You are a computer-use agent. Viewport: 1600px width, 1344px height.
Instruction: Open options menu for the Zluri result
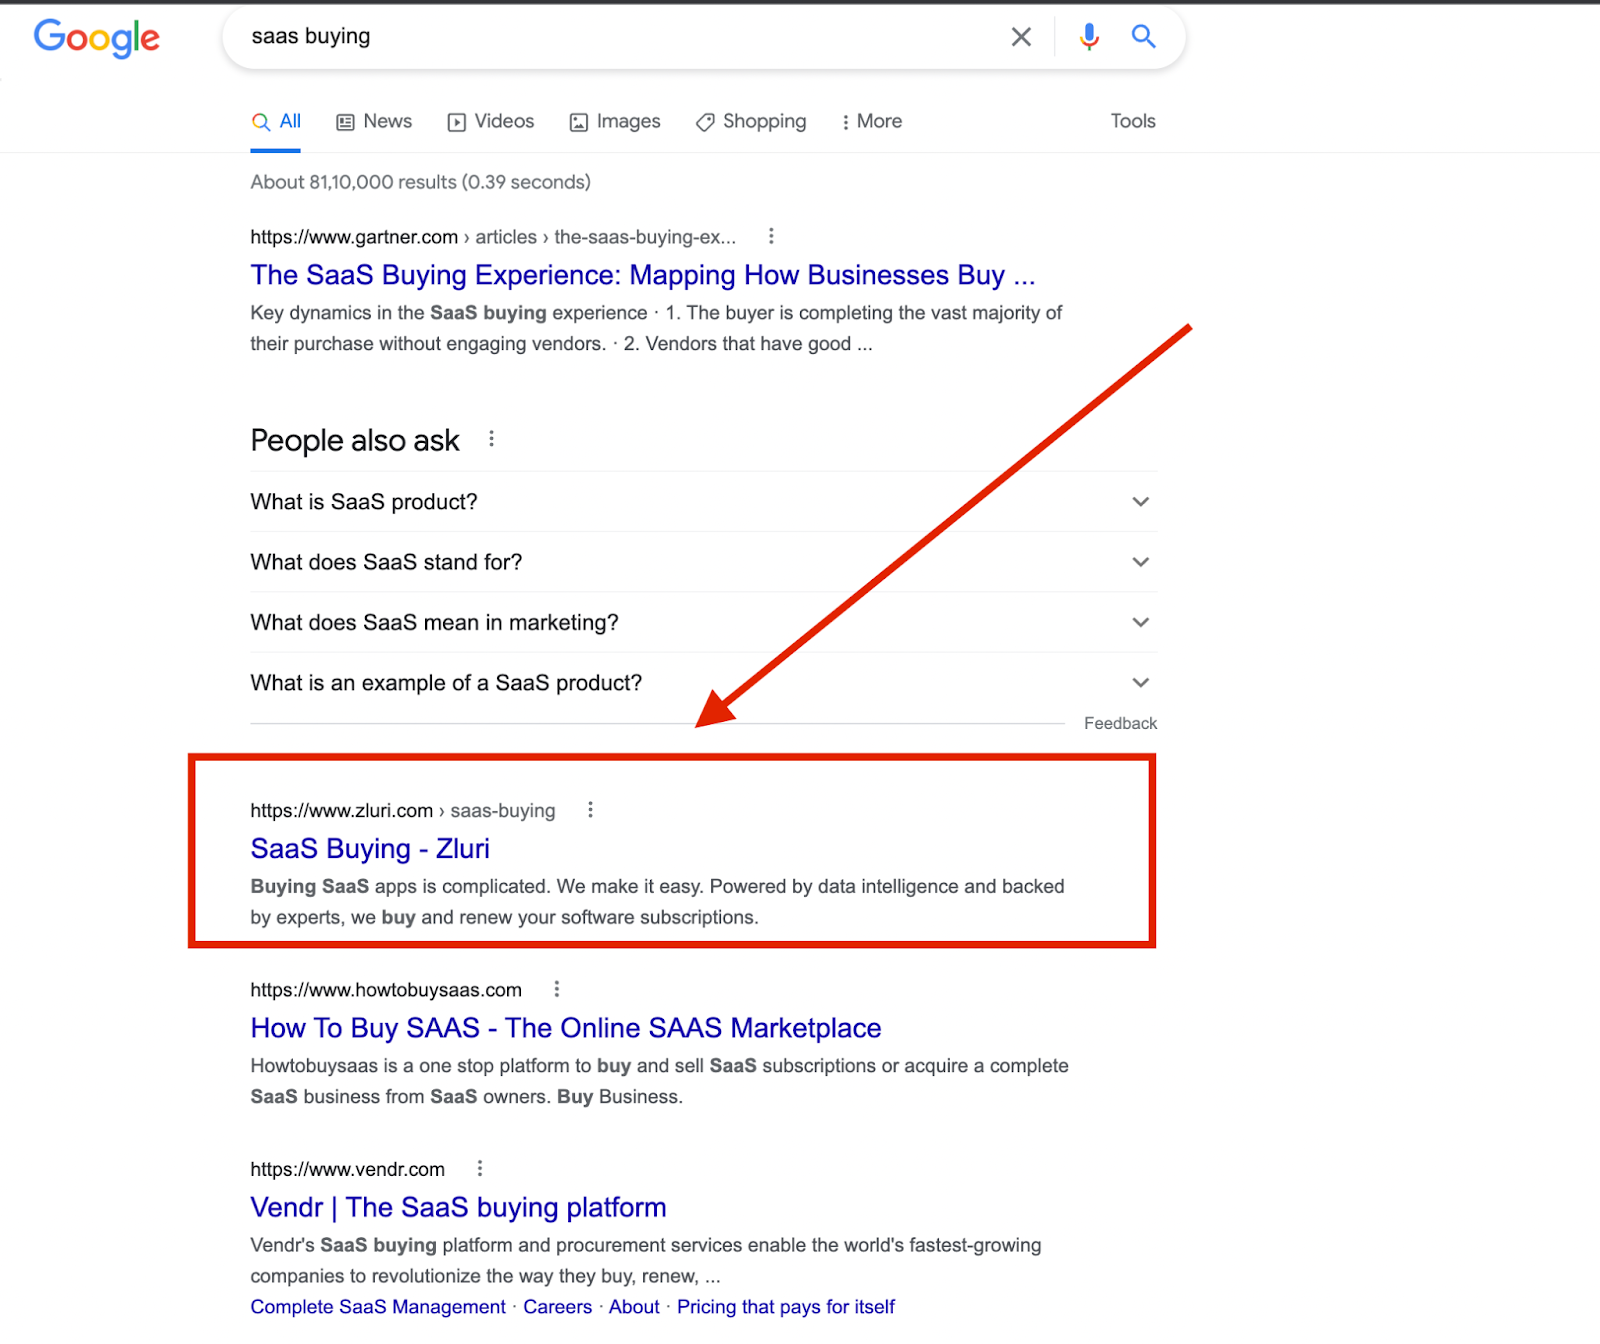tap(590, 809)
